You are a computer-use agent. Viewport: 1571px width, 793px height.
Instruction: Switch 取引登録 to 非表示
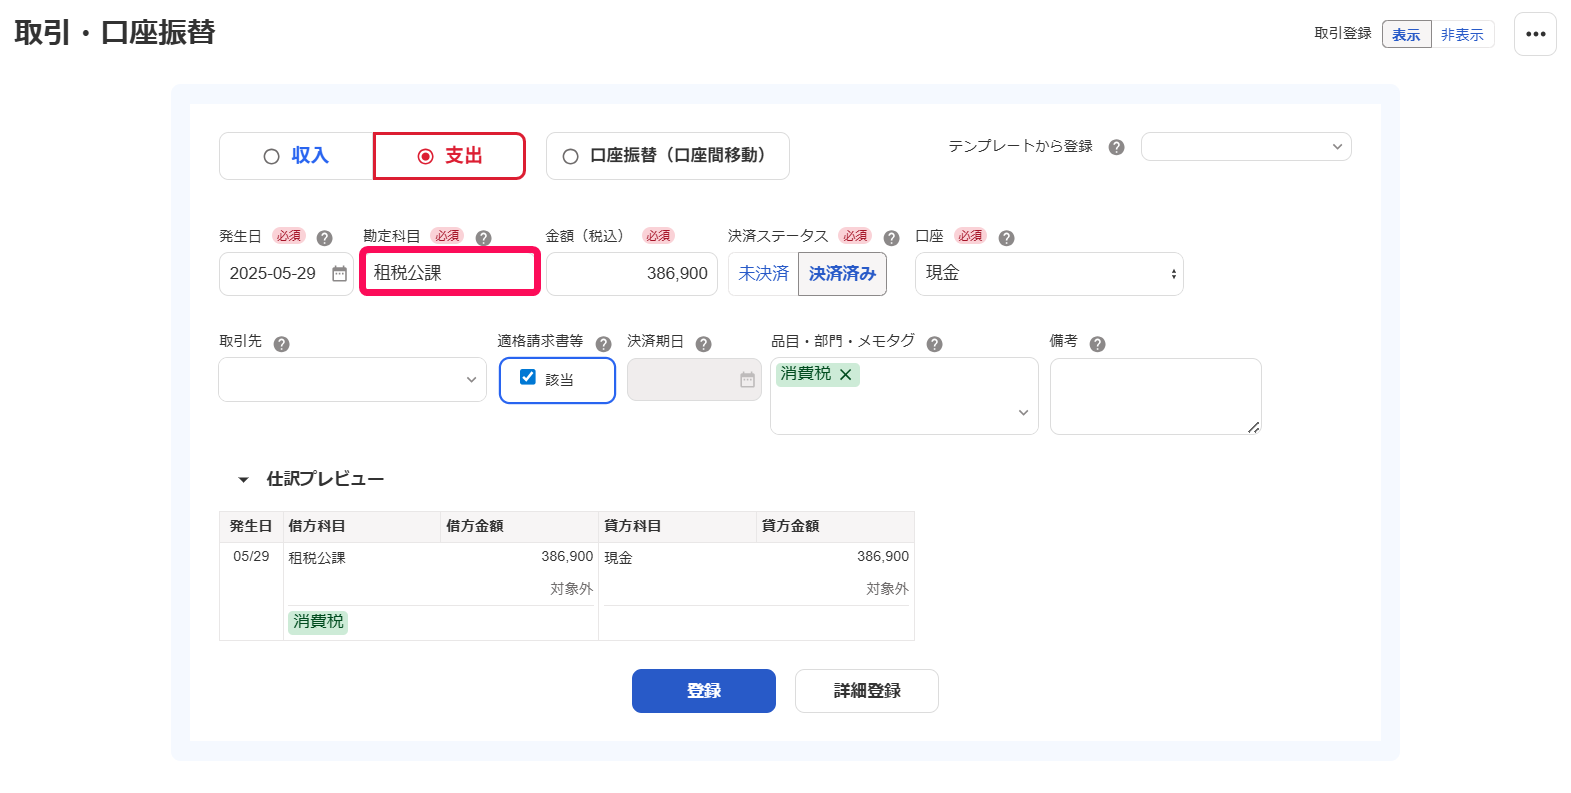1462,35
